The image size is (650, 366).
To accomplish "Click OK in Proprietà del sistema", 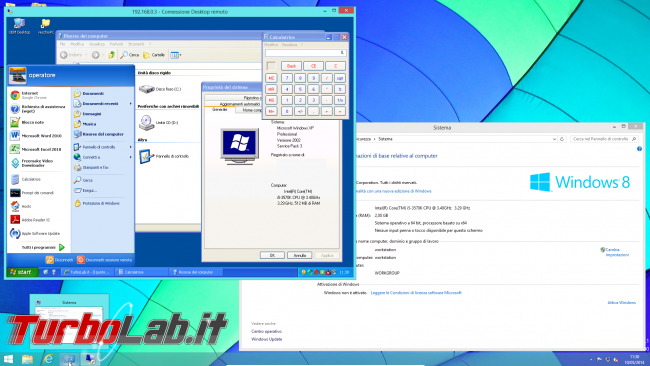I will [x=272, y=255].
